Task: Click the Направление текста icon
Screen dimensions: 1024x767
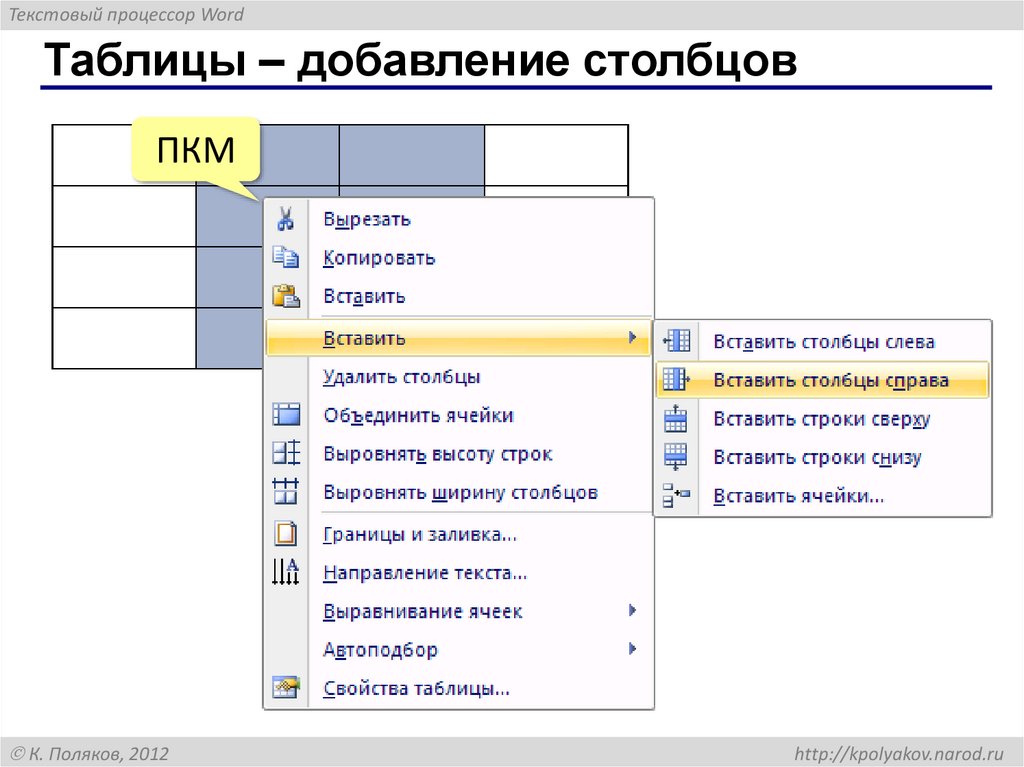Action: tap(285, 572)
